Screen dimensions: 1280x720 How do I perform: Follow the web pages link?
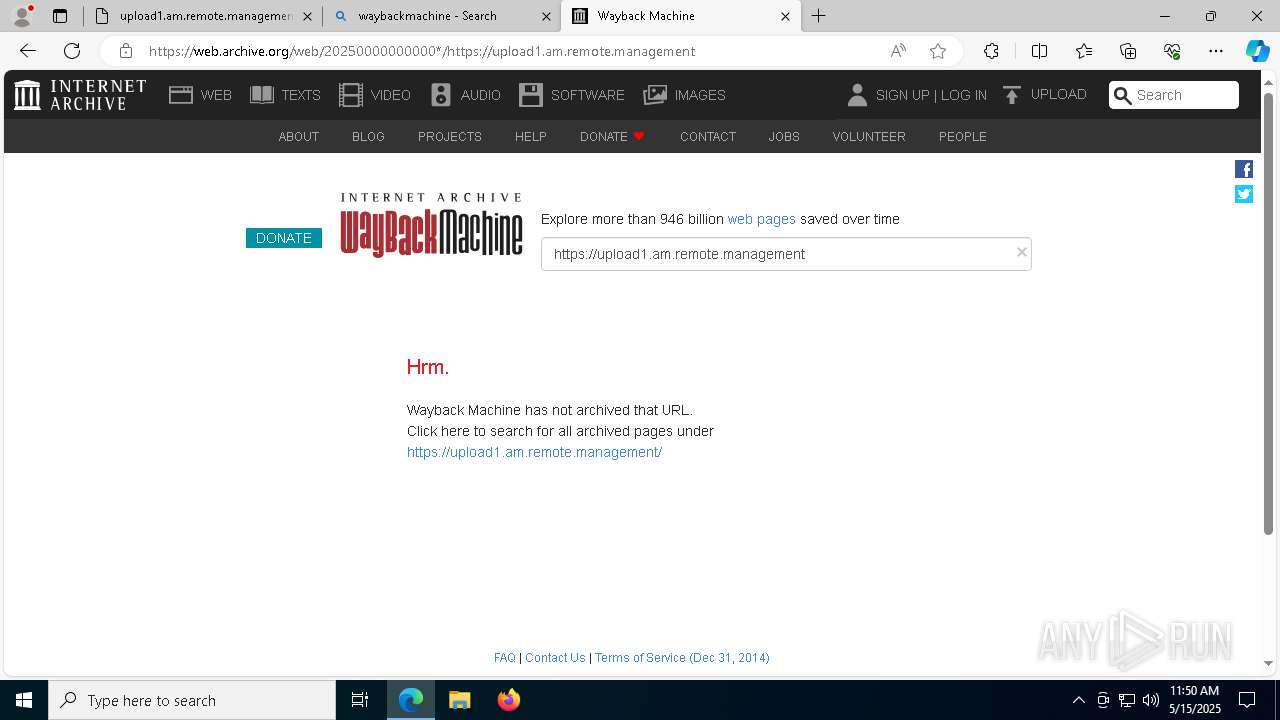[x=762, y=219]
